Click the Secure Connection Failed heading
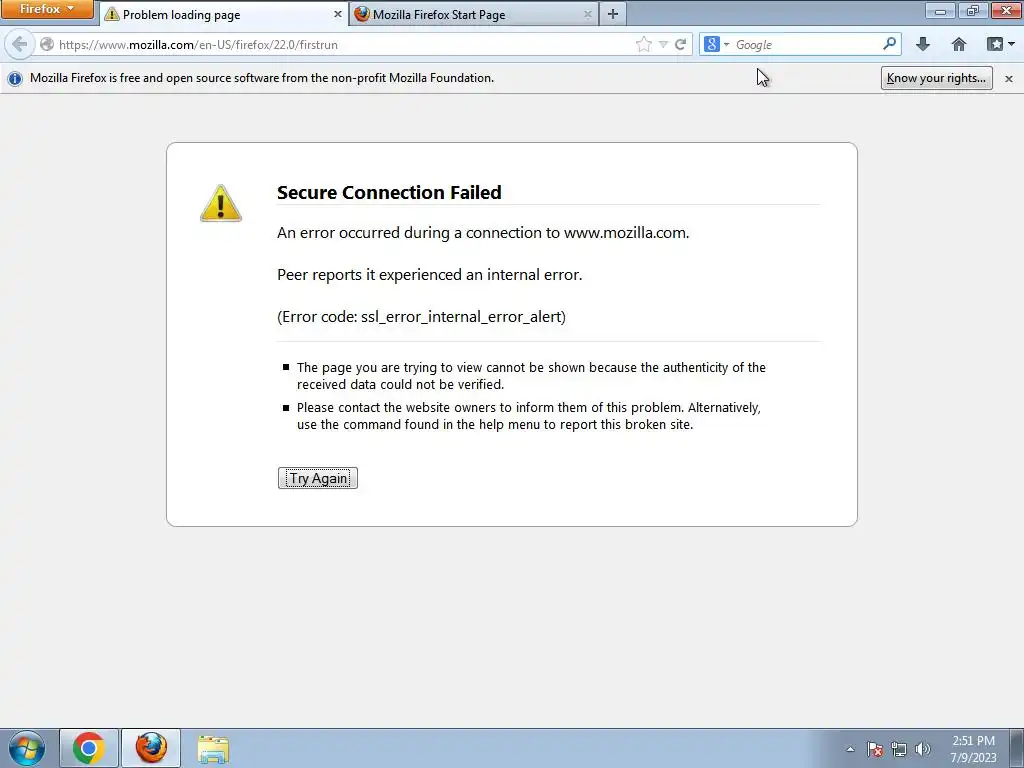 click(x=389, y=192)
